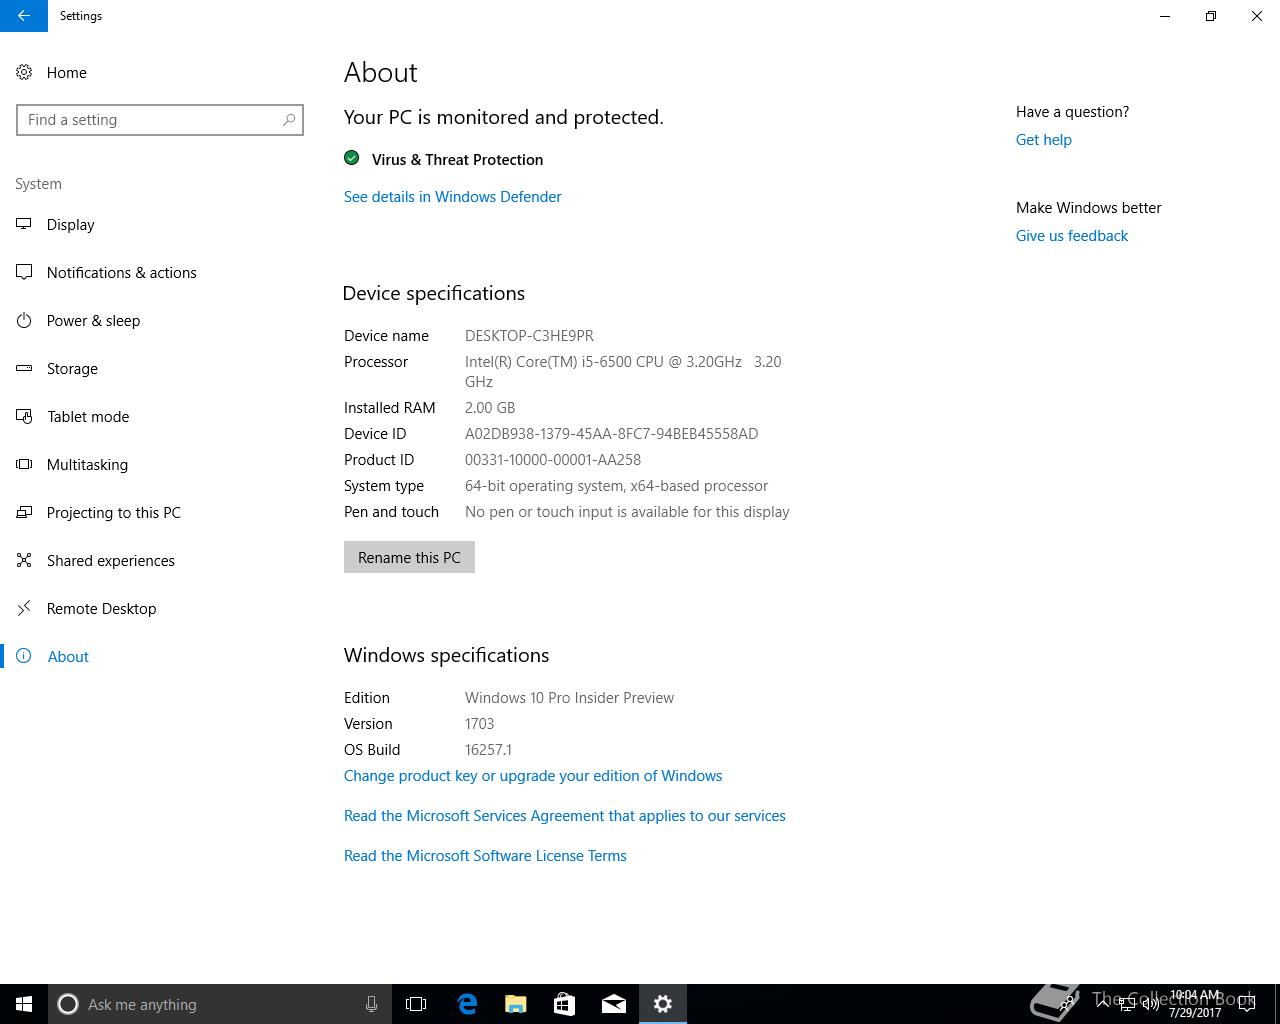The width and height of the screenshot is (1280, 1024).
Task: Open the Microsoft Software License Terms link
Action: pos(485,856)
